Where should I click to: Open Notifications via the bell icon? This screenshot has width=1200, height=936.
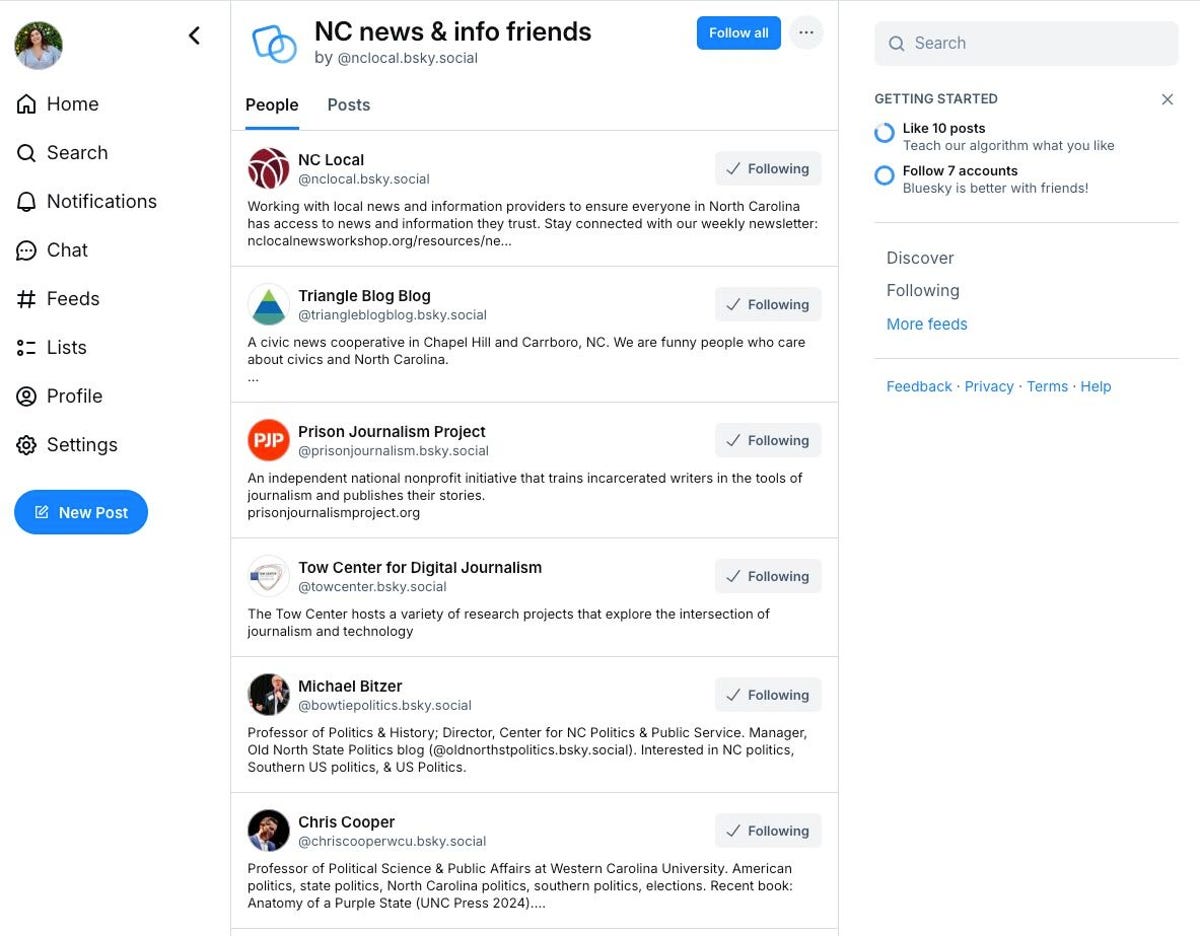tap(27, 202)
